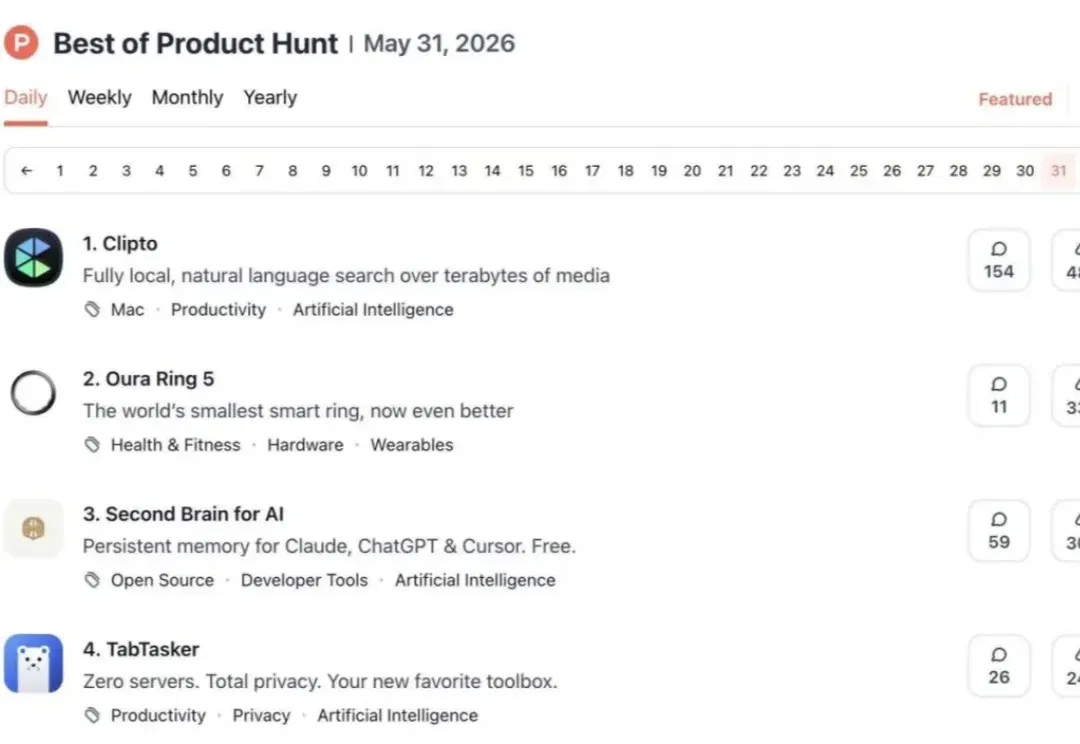Click the Wearables topic tag
This screenshot has height=744, width=1080.
coord(412,445)
